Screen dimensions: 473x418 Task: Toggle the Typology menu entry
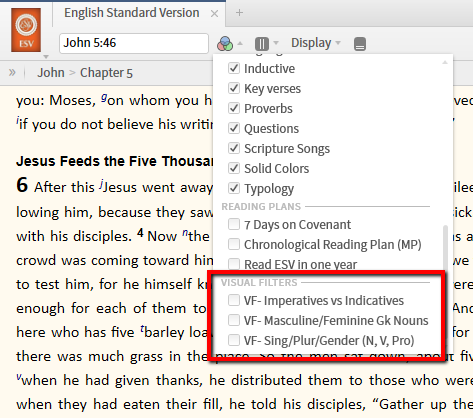point(269,189)
